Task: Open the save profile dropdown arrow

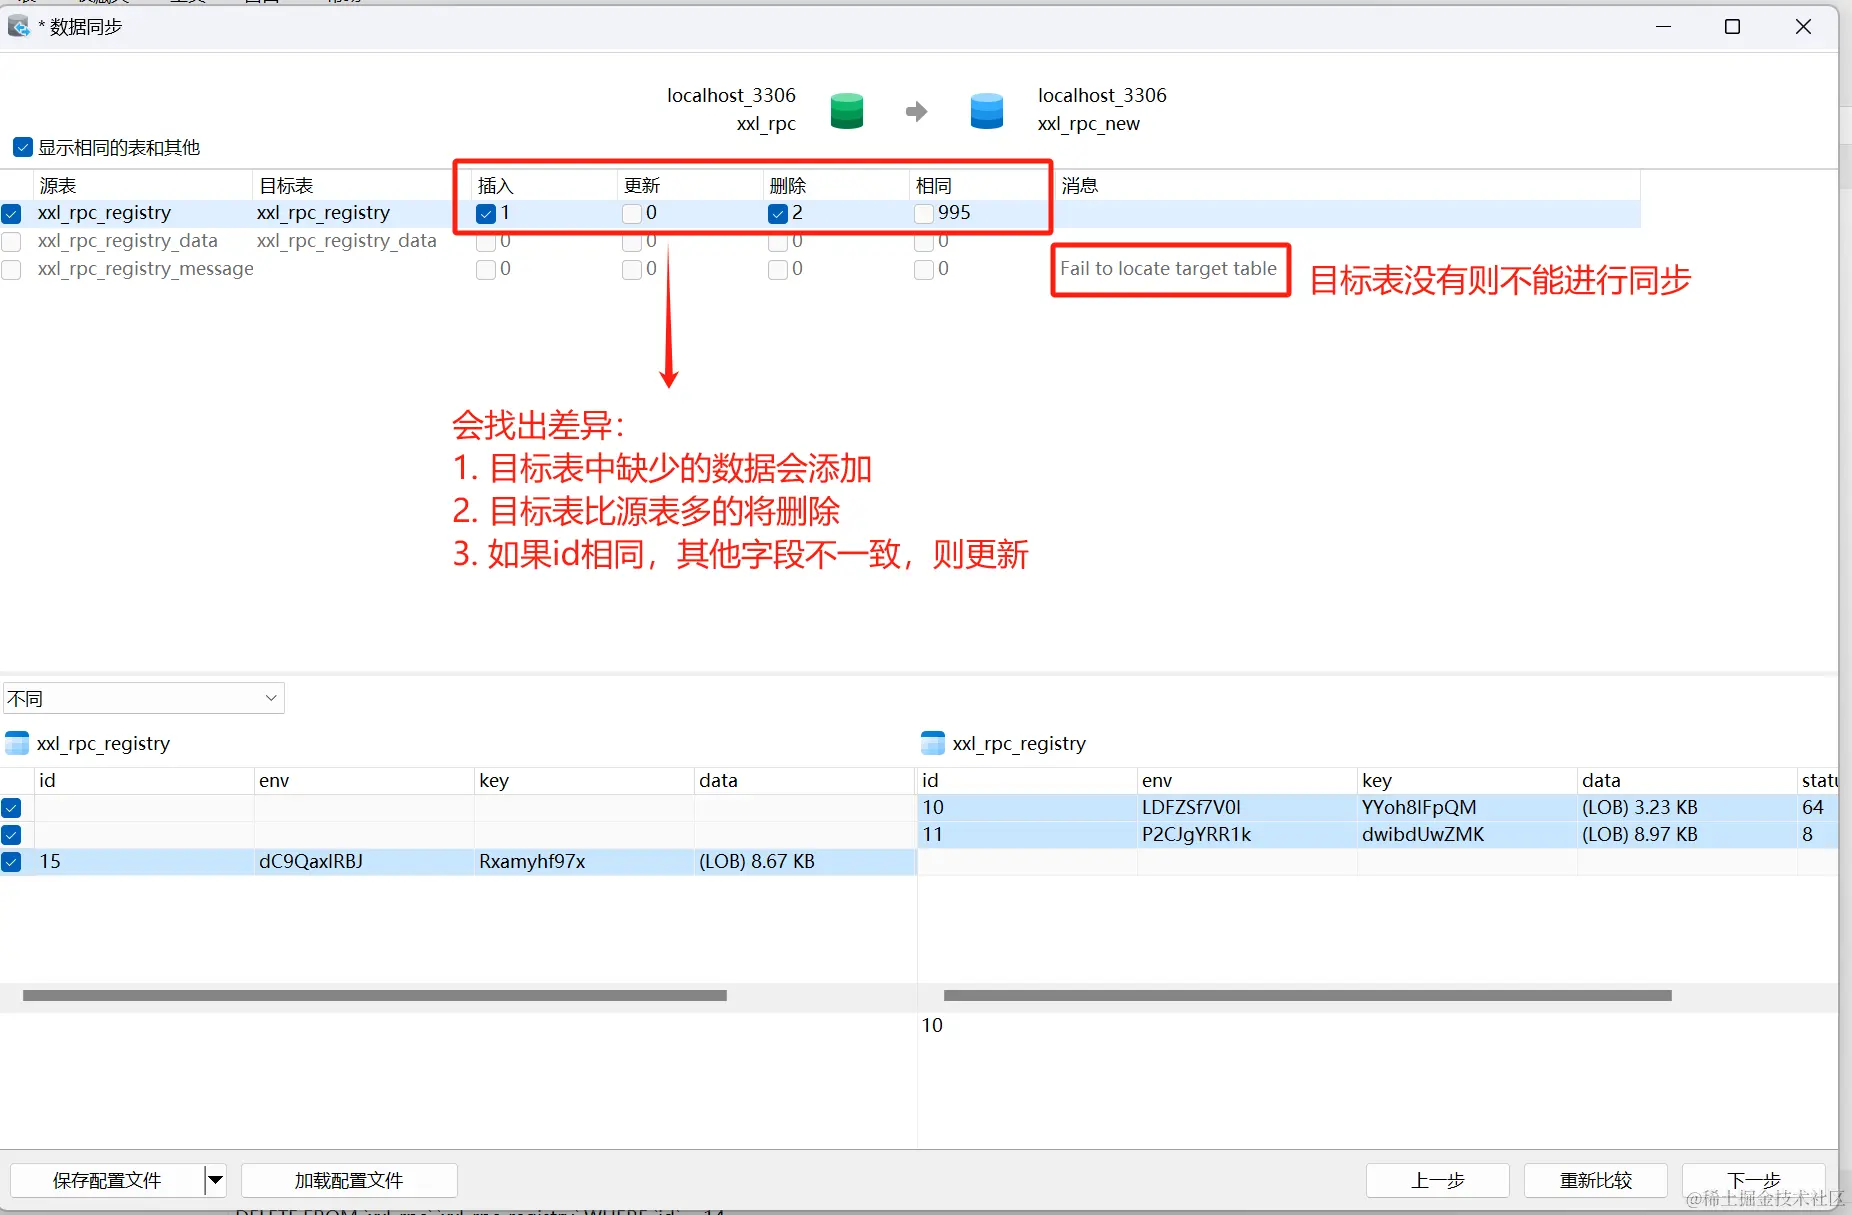Action: pos(215,1180)
